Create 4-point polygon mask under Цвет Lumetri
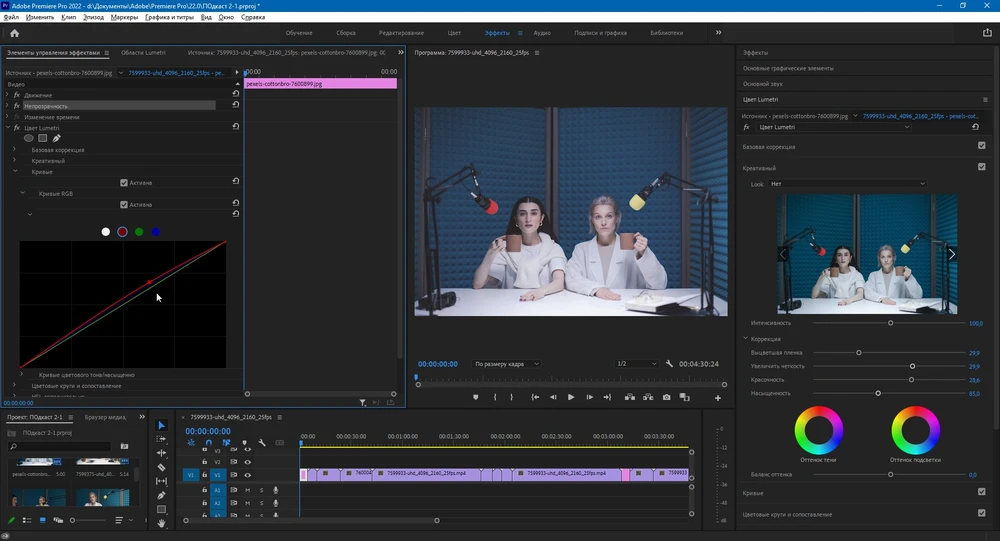 [x=43, y=138]
